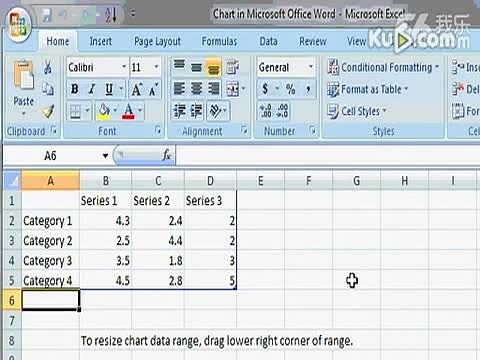Open Font Color dropdown arrow
The image size is (480, 360).
[x=140, y=110]
